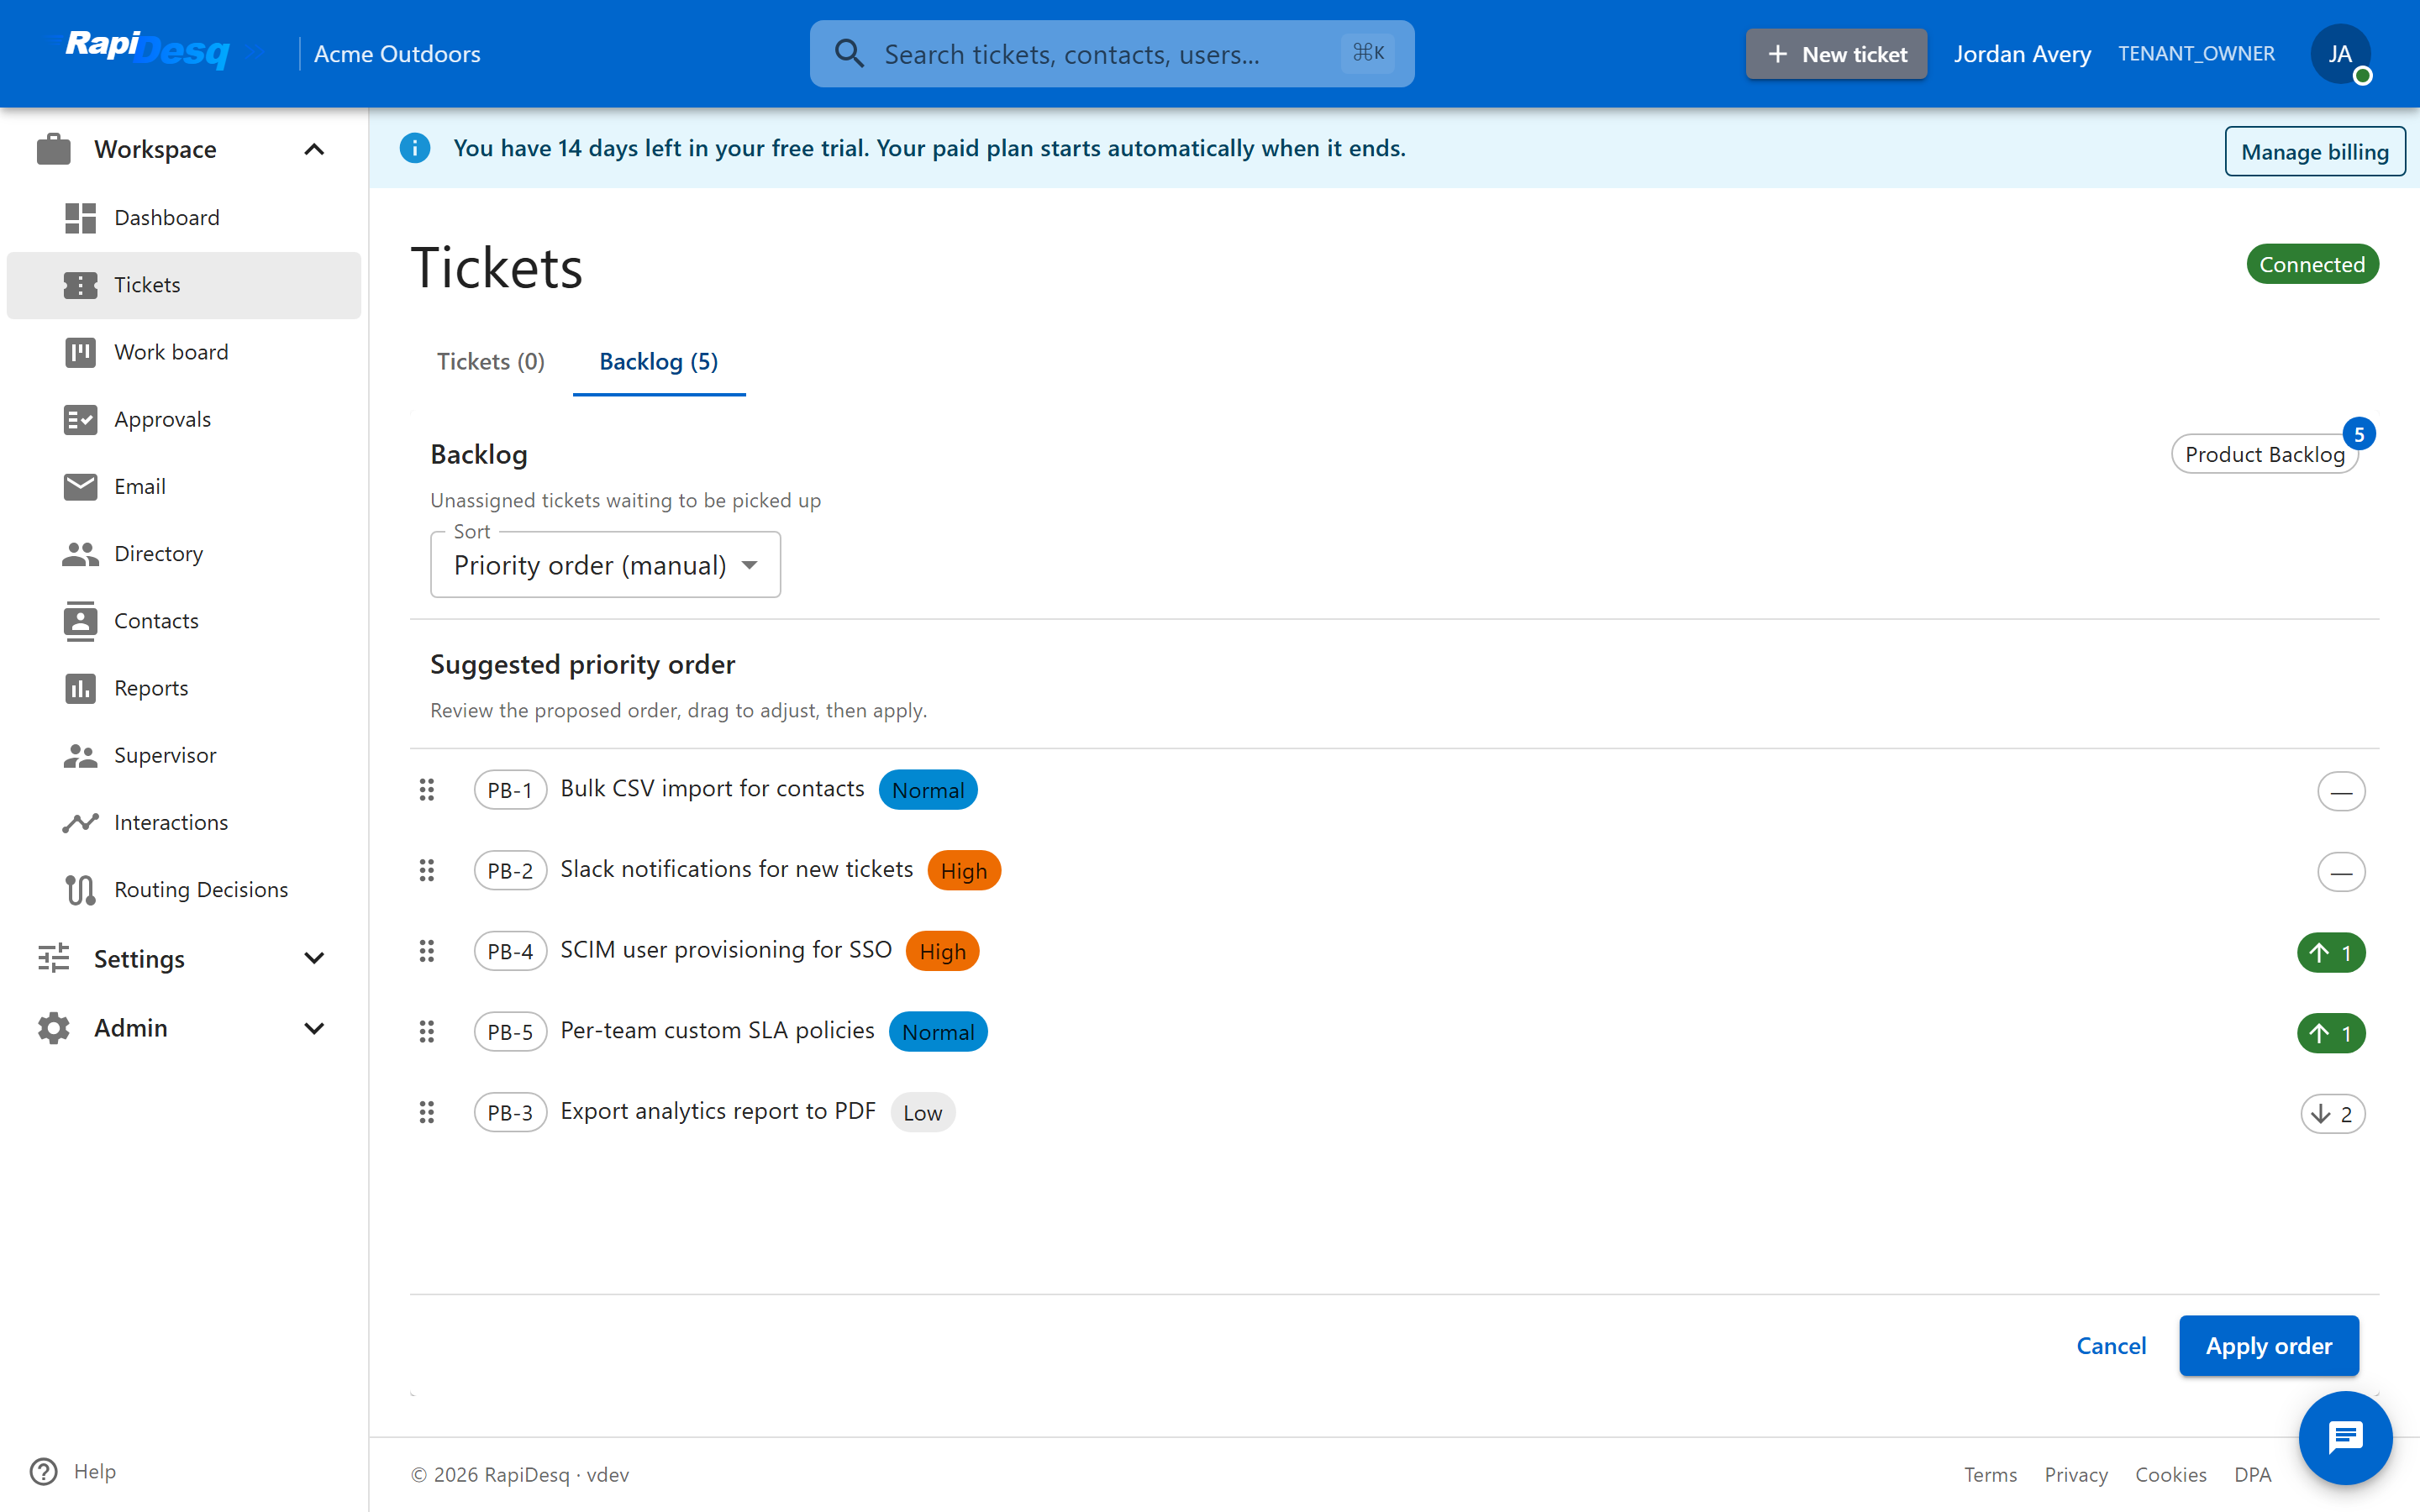Open the Sort priority order dropdown
The height and width of the screenshot is (1512, 2420).
click(x=605, y=565)
